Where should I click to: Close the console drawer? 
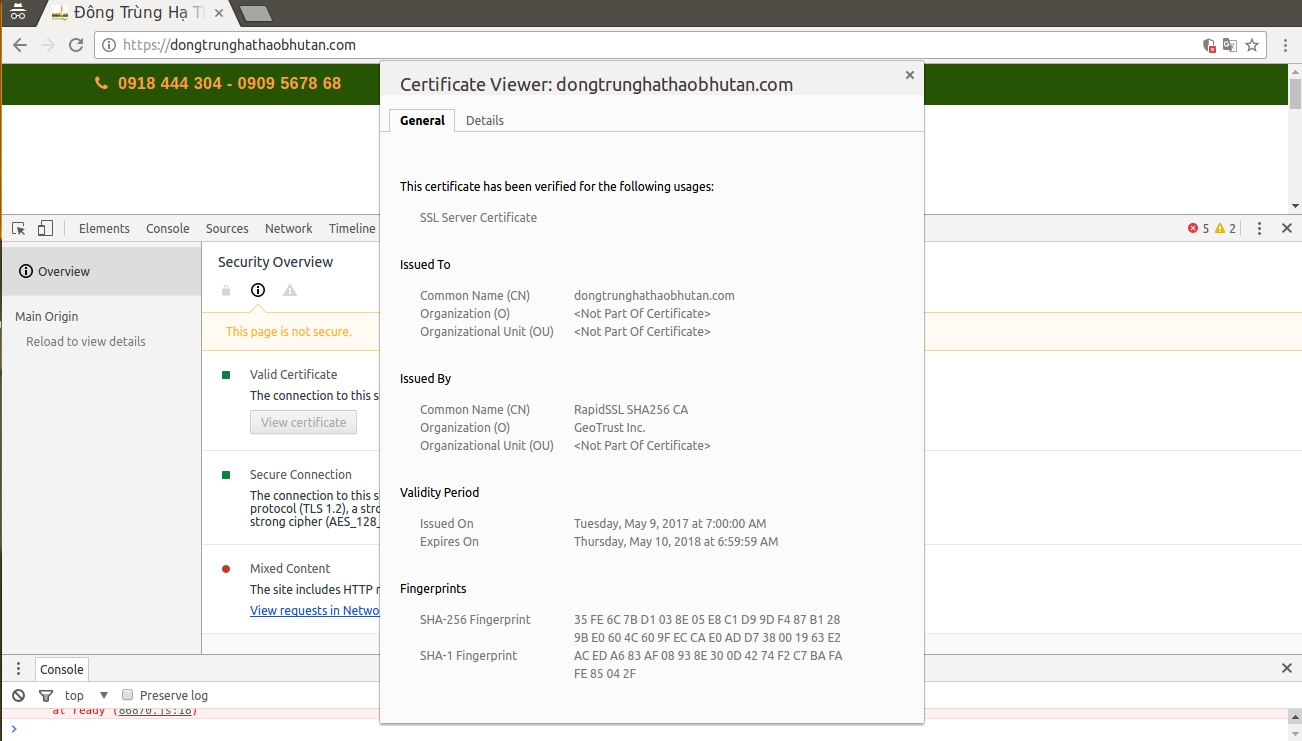(1287, 668)
